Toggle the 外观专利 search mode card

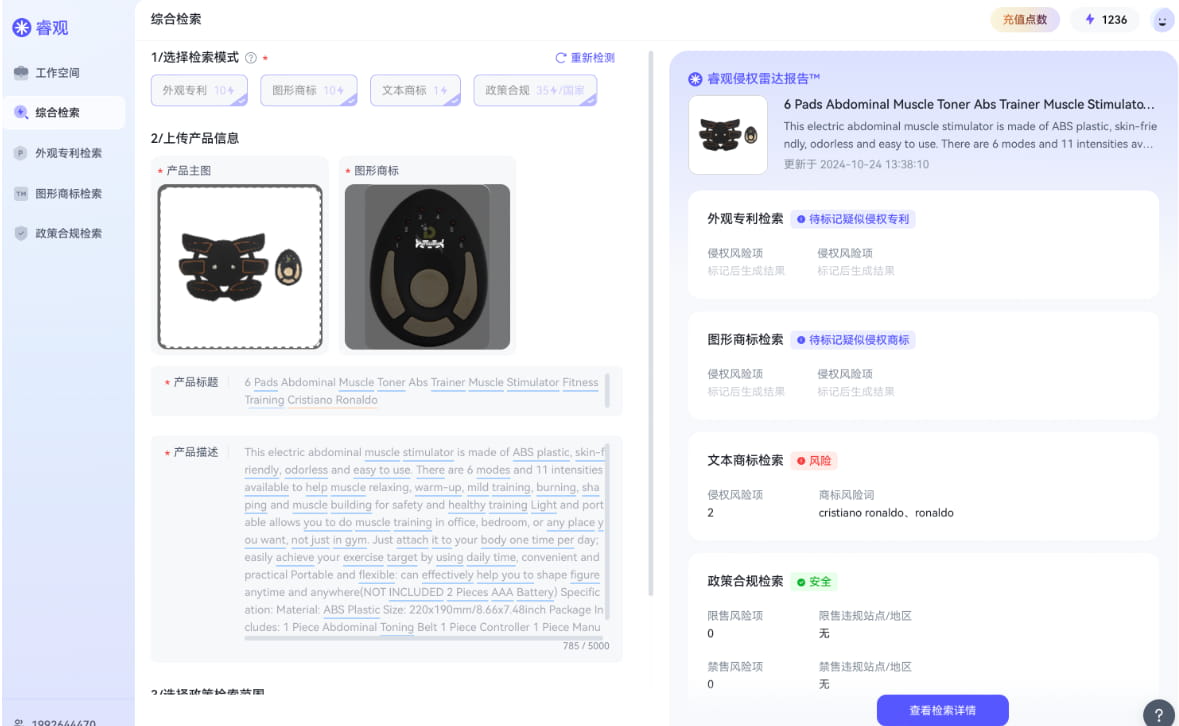pyautogui.click(x=199, y=89)
